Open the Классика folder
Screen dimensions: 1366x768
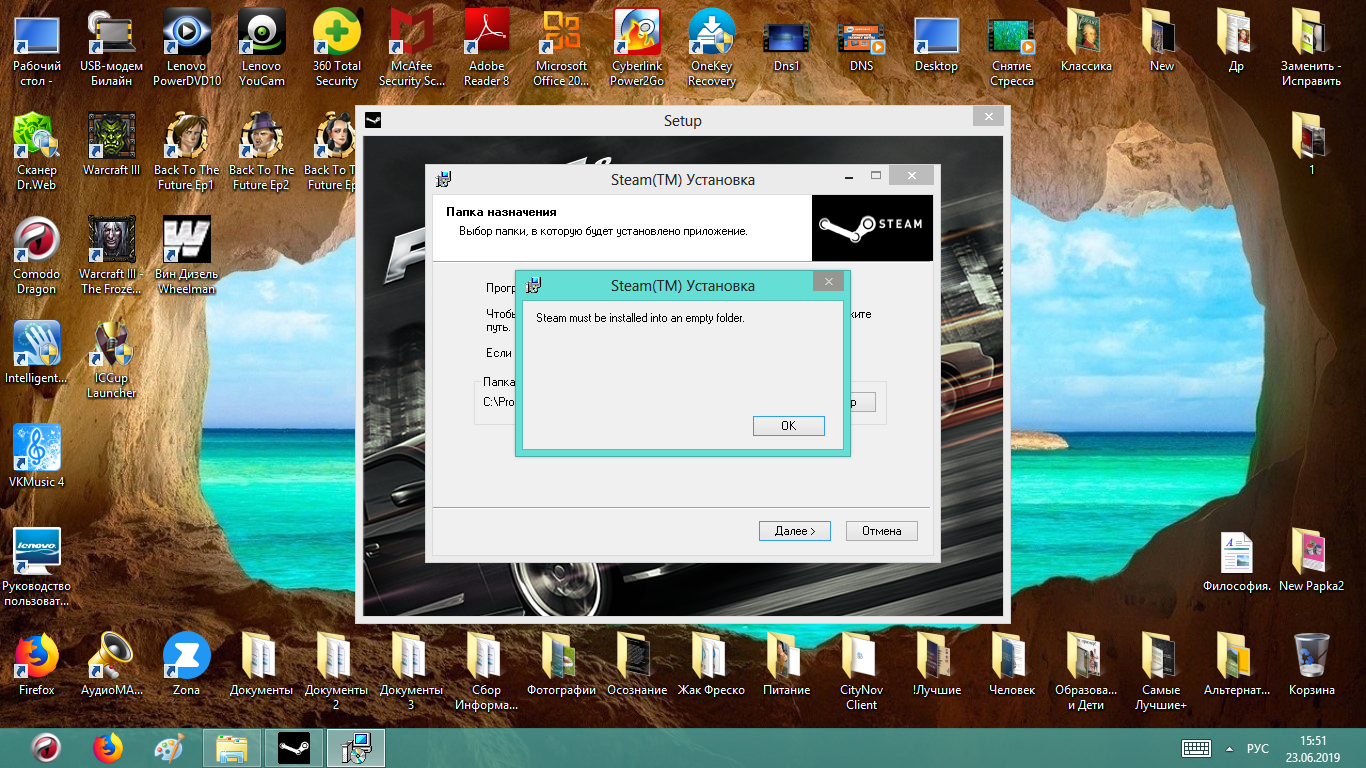pos(1086,40)
